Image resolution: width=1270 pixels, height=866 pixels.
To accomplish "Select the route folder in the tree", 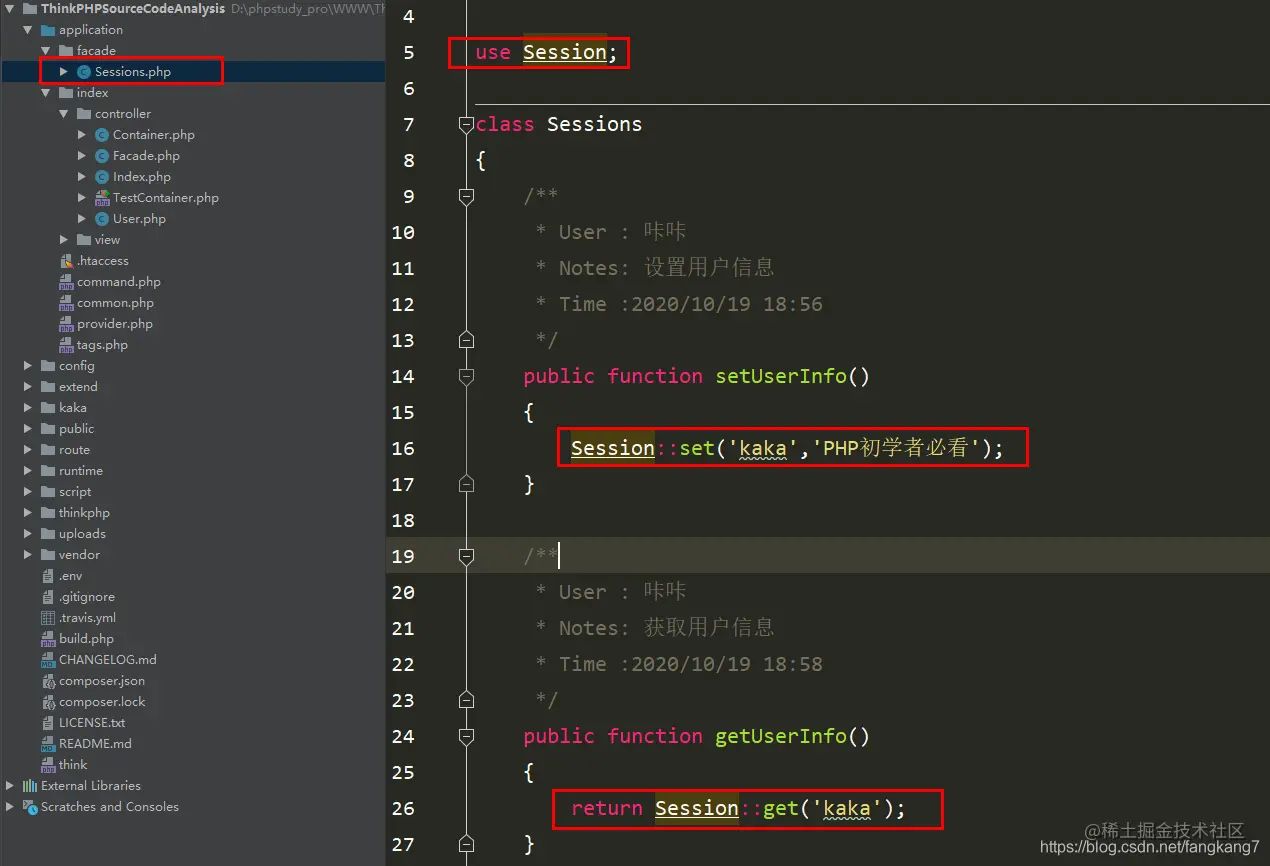I will [74, 450].
